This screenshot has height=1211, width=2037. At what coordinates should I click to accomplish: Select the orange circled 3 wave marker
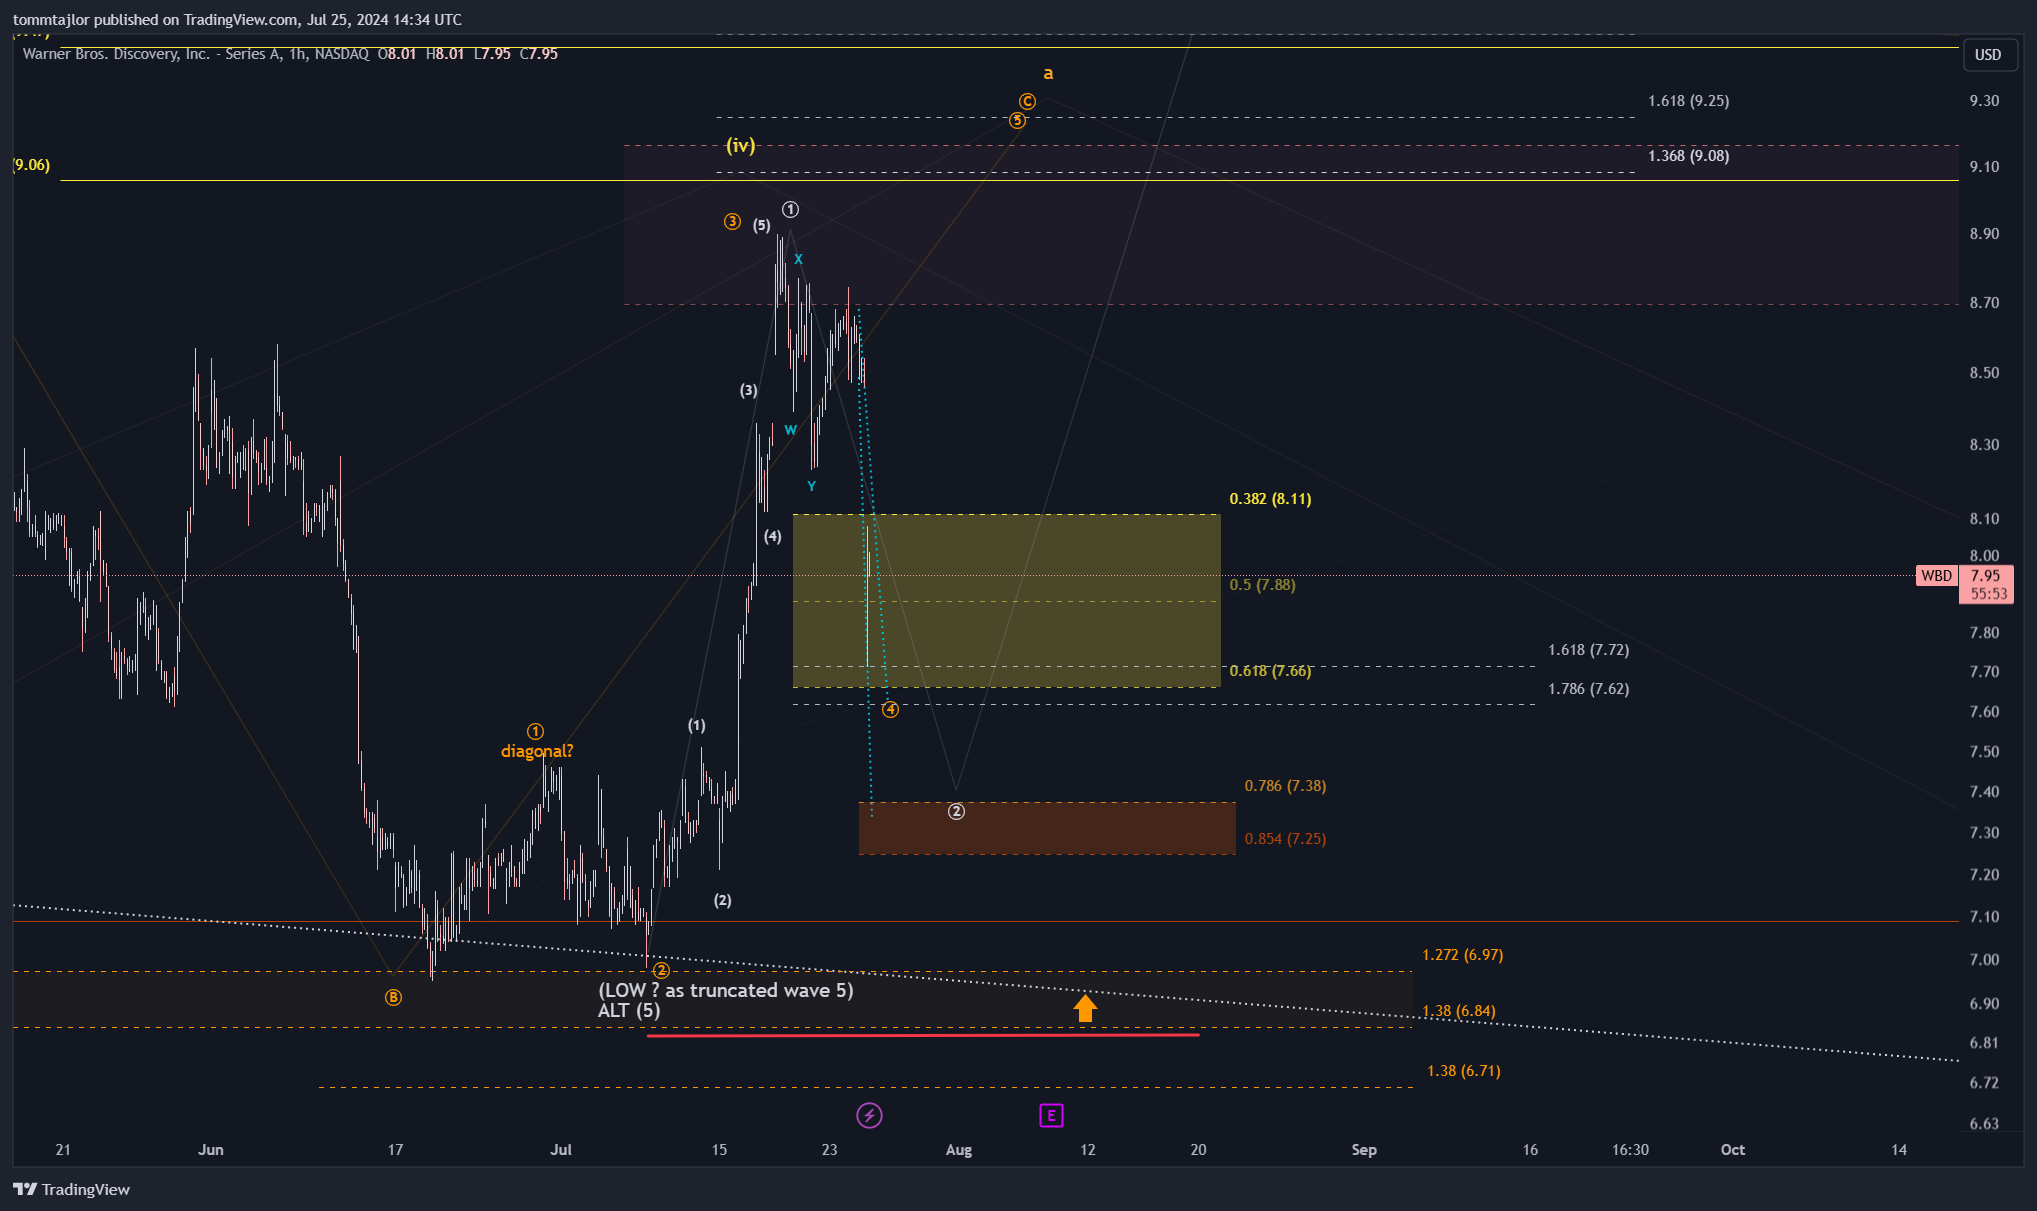(732, 222)
